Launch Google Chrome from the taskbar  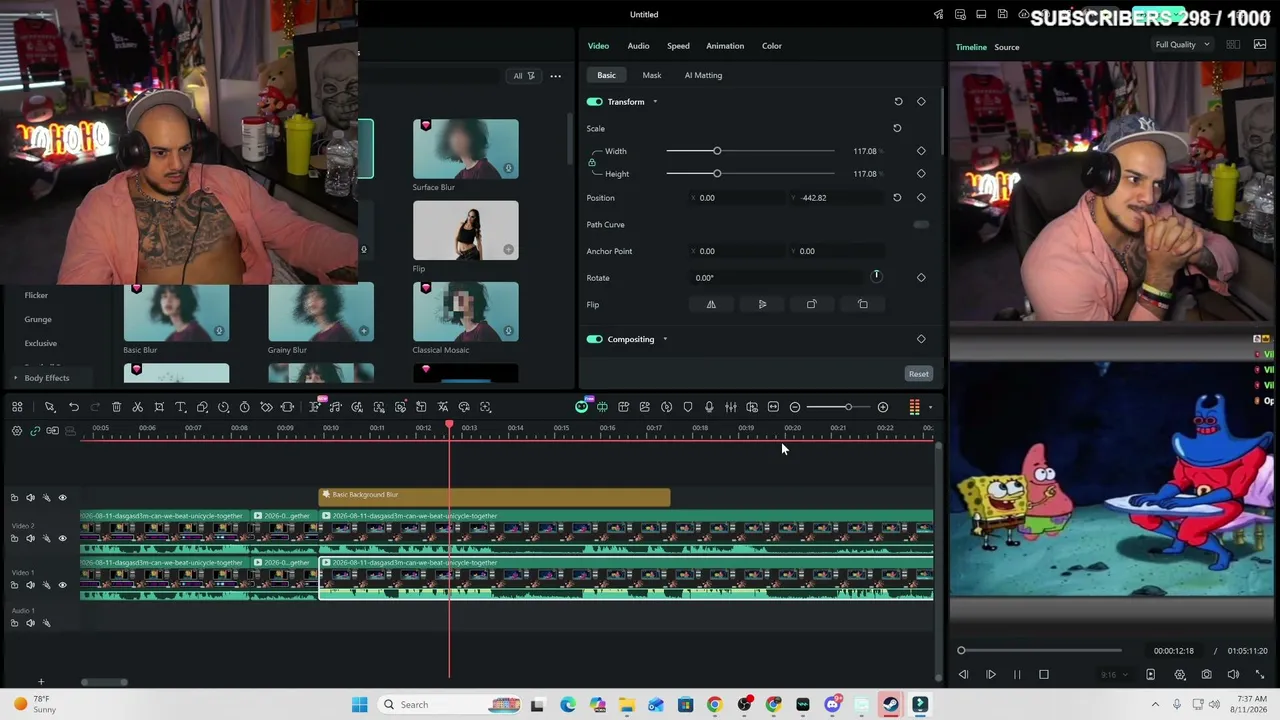click(x=714, y=705)
